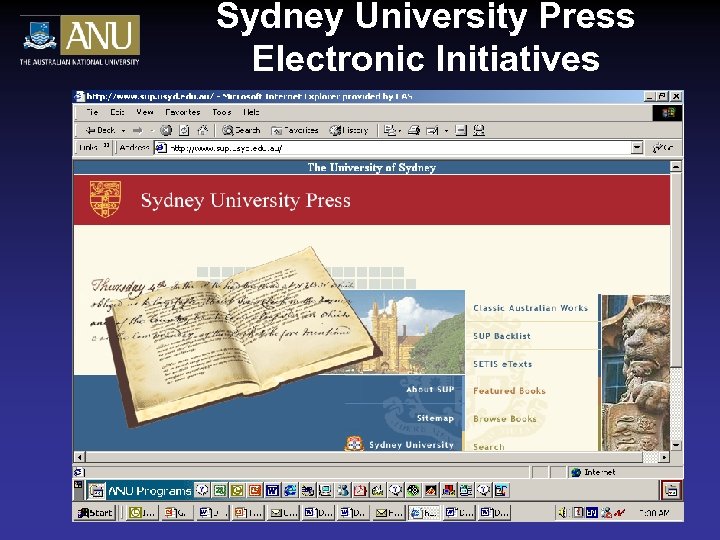
Task: Open the Featured Books link
Action: [509, 391]
